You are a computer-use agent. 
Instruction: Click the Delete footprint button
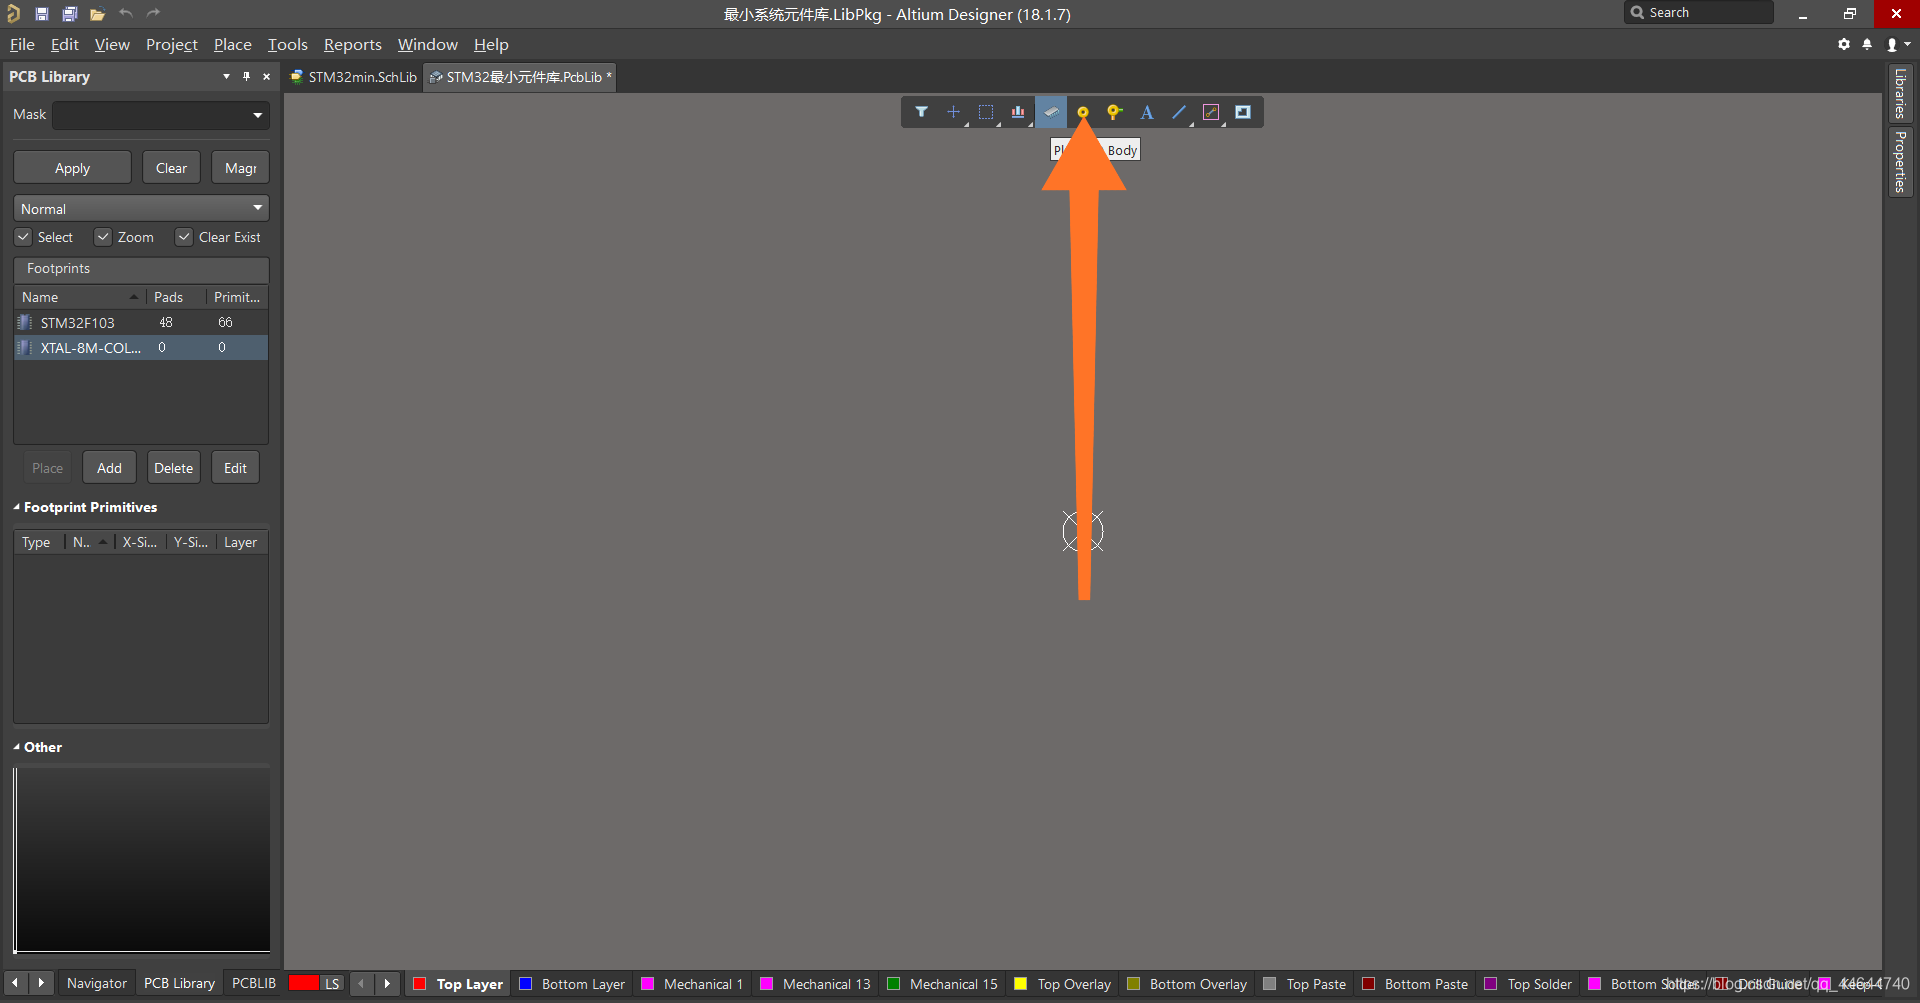pyautogui.click(x=173, y=468)
